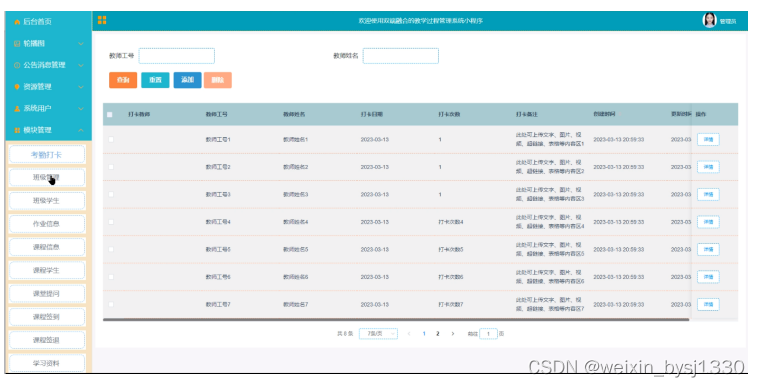Click the 打卡日期 column header
Image resolution: width=760 pixels, height=387 pixels.
pyautogui.click(x=371, y=114)
